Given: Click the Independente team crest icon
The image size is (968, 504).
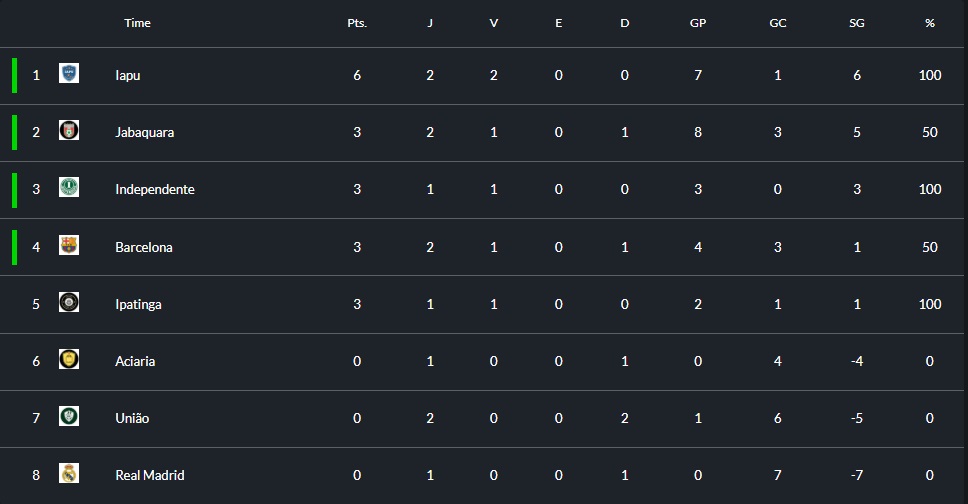Looking at the screenshot, I should coord(69,187).
